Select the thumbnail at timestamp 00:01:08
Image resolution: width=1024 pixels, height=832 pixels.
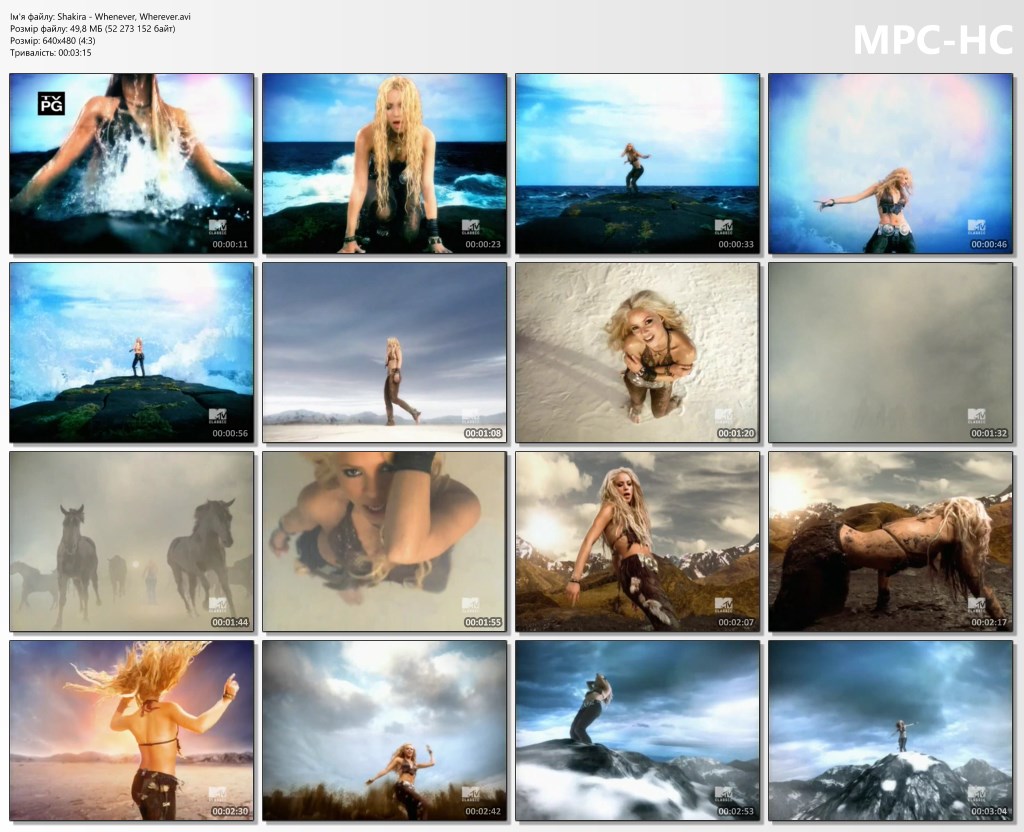384,353
